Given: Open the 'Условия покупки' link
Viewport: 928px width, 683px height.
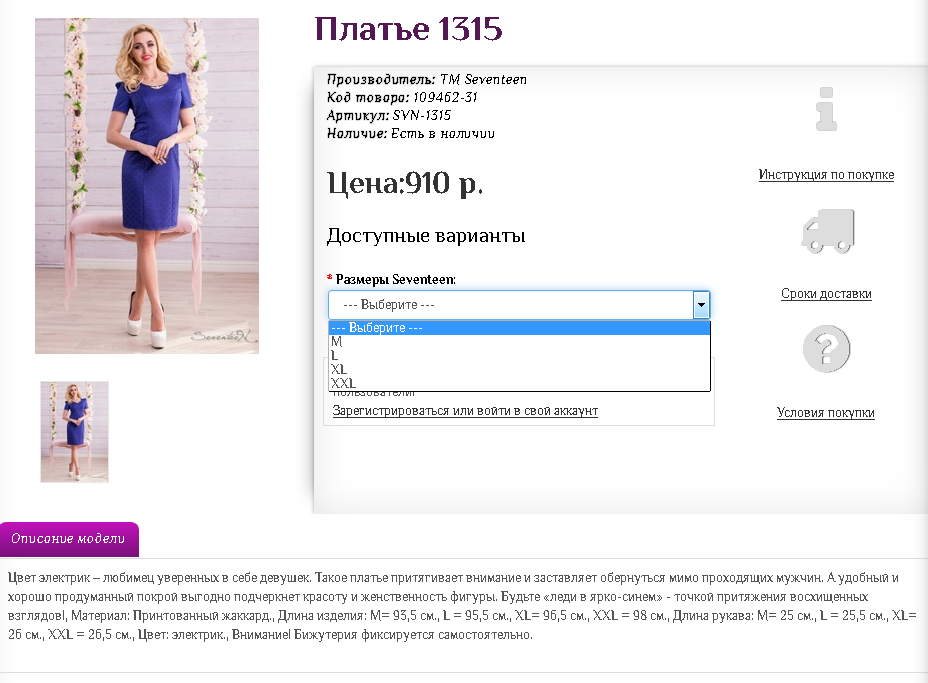Looking at the screenshot, I should pyautogui.click(x=826, y=413).
